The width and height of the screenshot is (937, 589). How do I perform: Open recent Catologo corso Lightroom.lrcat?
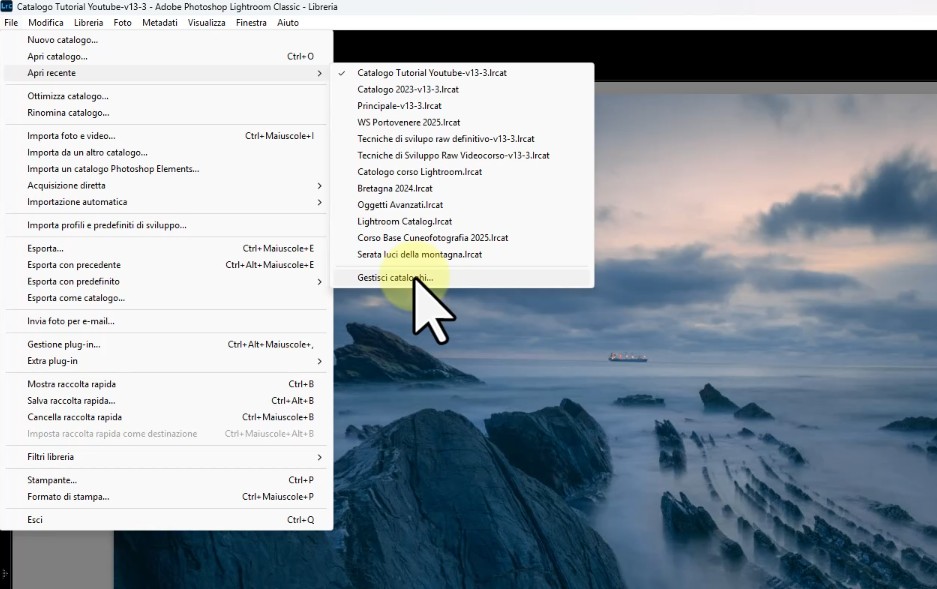463,172
